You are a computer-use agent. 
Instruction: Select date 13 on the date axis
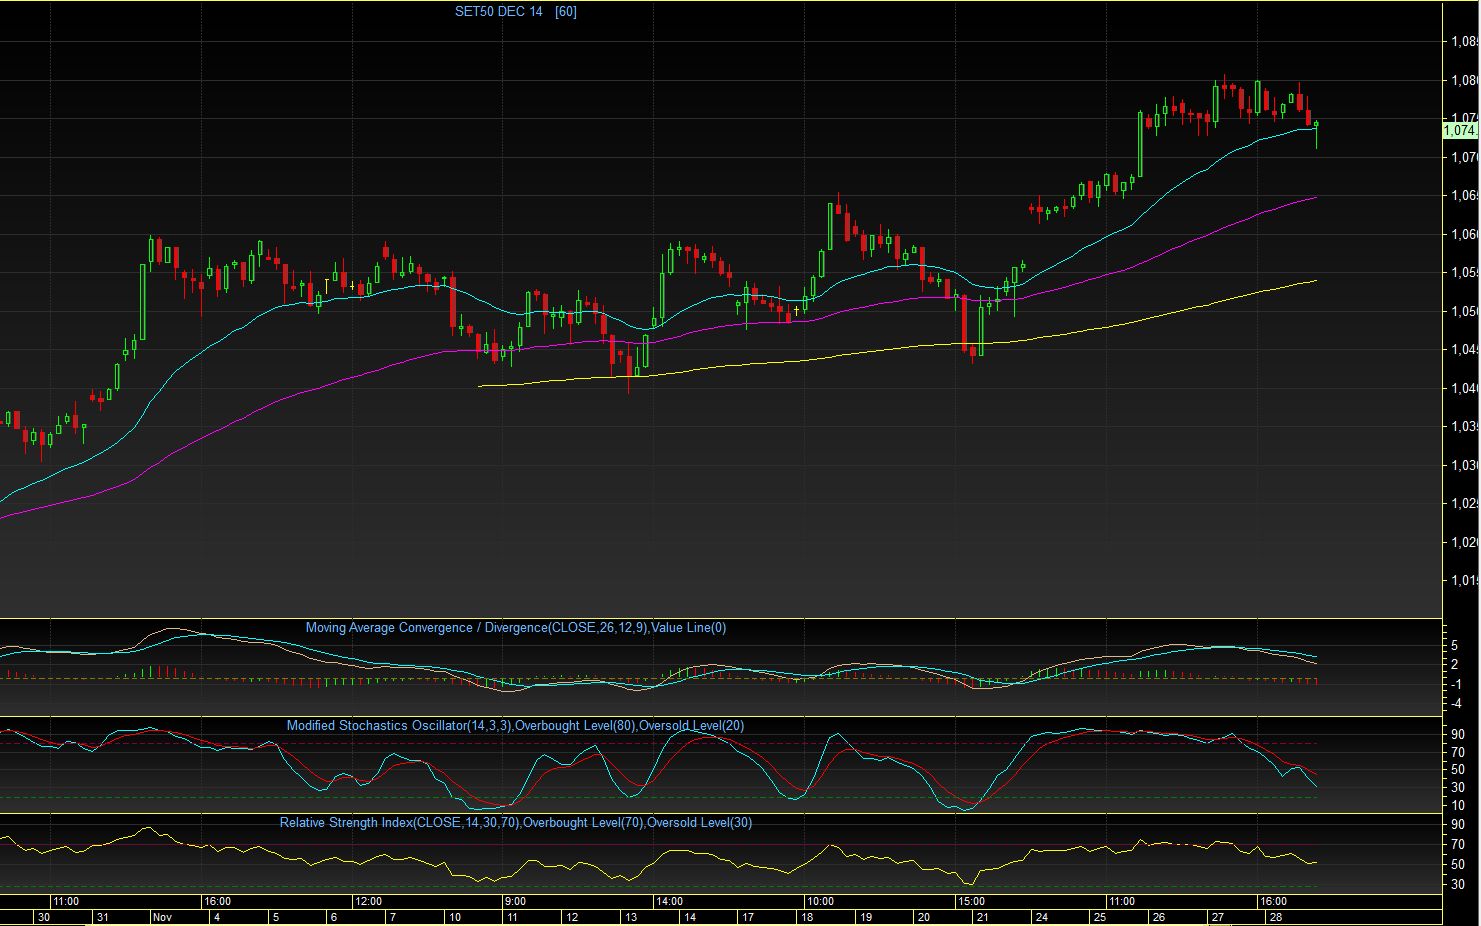pos(631,918)
